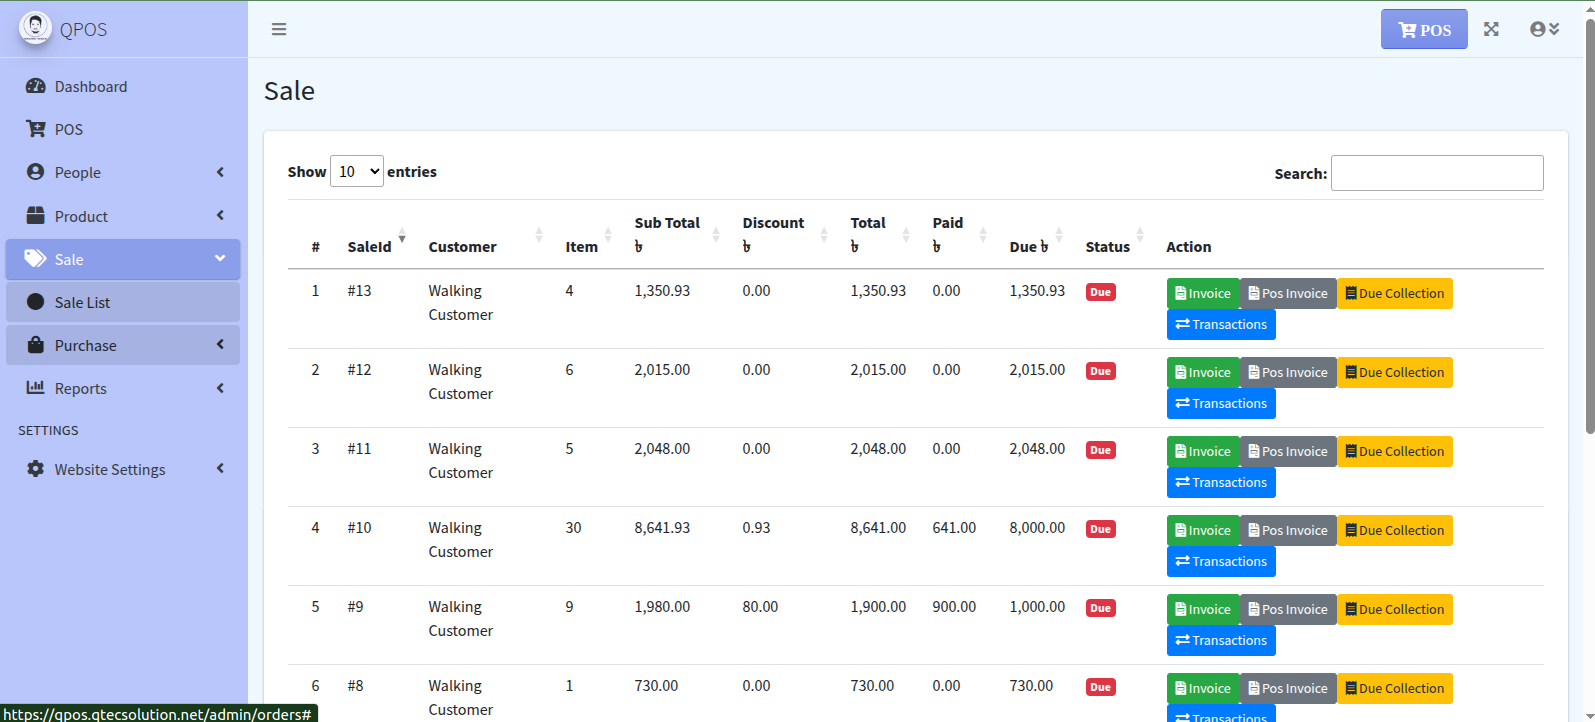Click Due Collection for sale #8
This screenshot has height=722, width=1595.
1395,689
